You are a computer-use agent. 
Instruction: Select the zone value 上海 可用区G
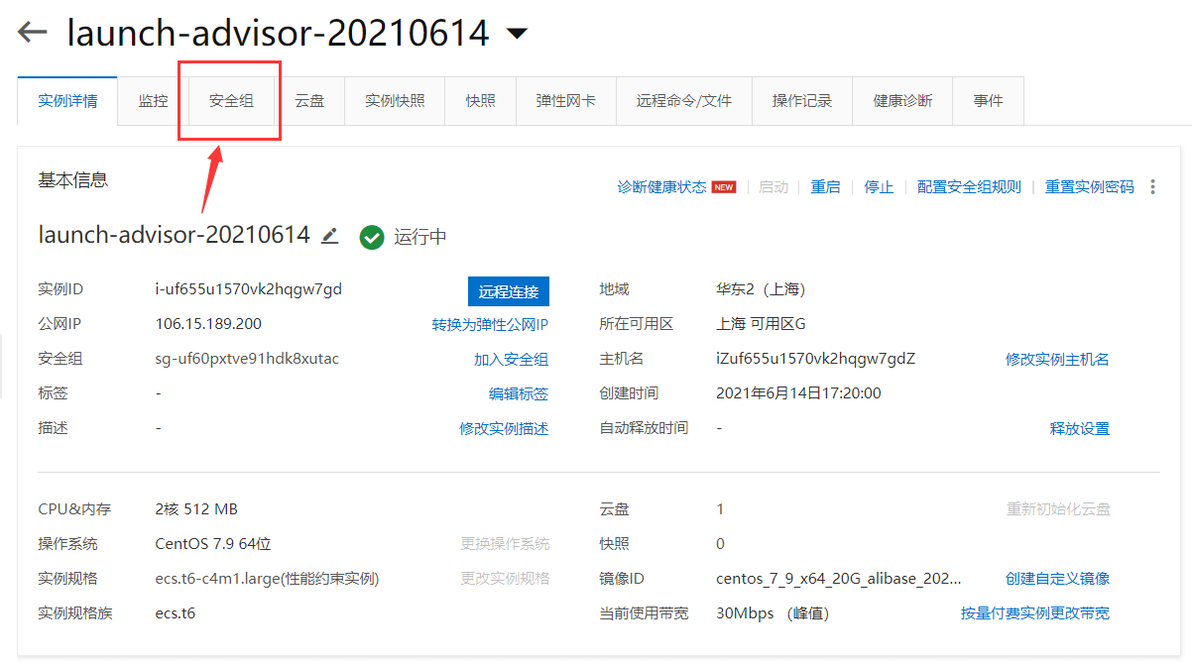(x=760, y=324)
